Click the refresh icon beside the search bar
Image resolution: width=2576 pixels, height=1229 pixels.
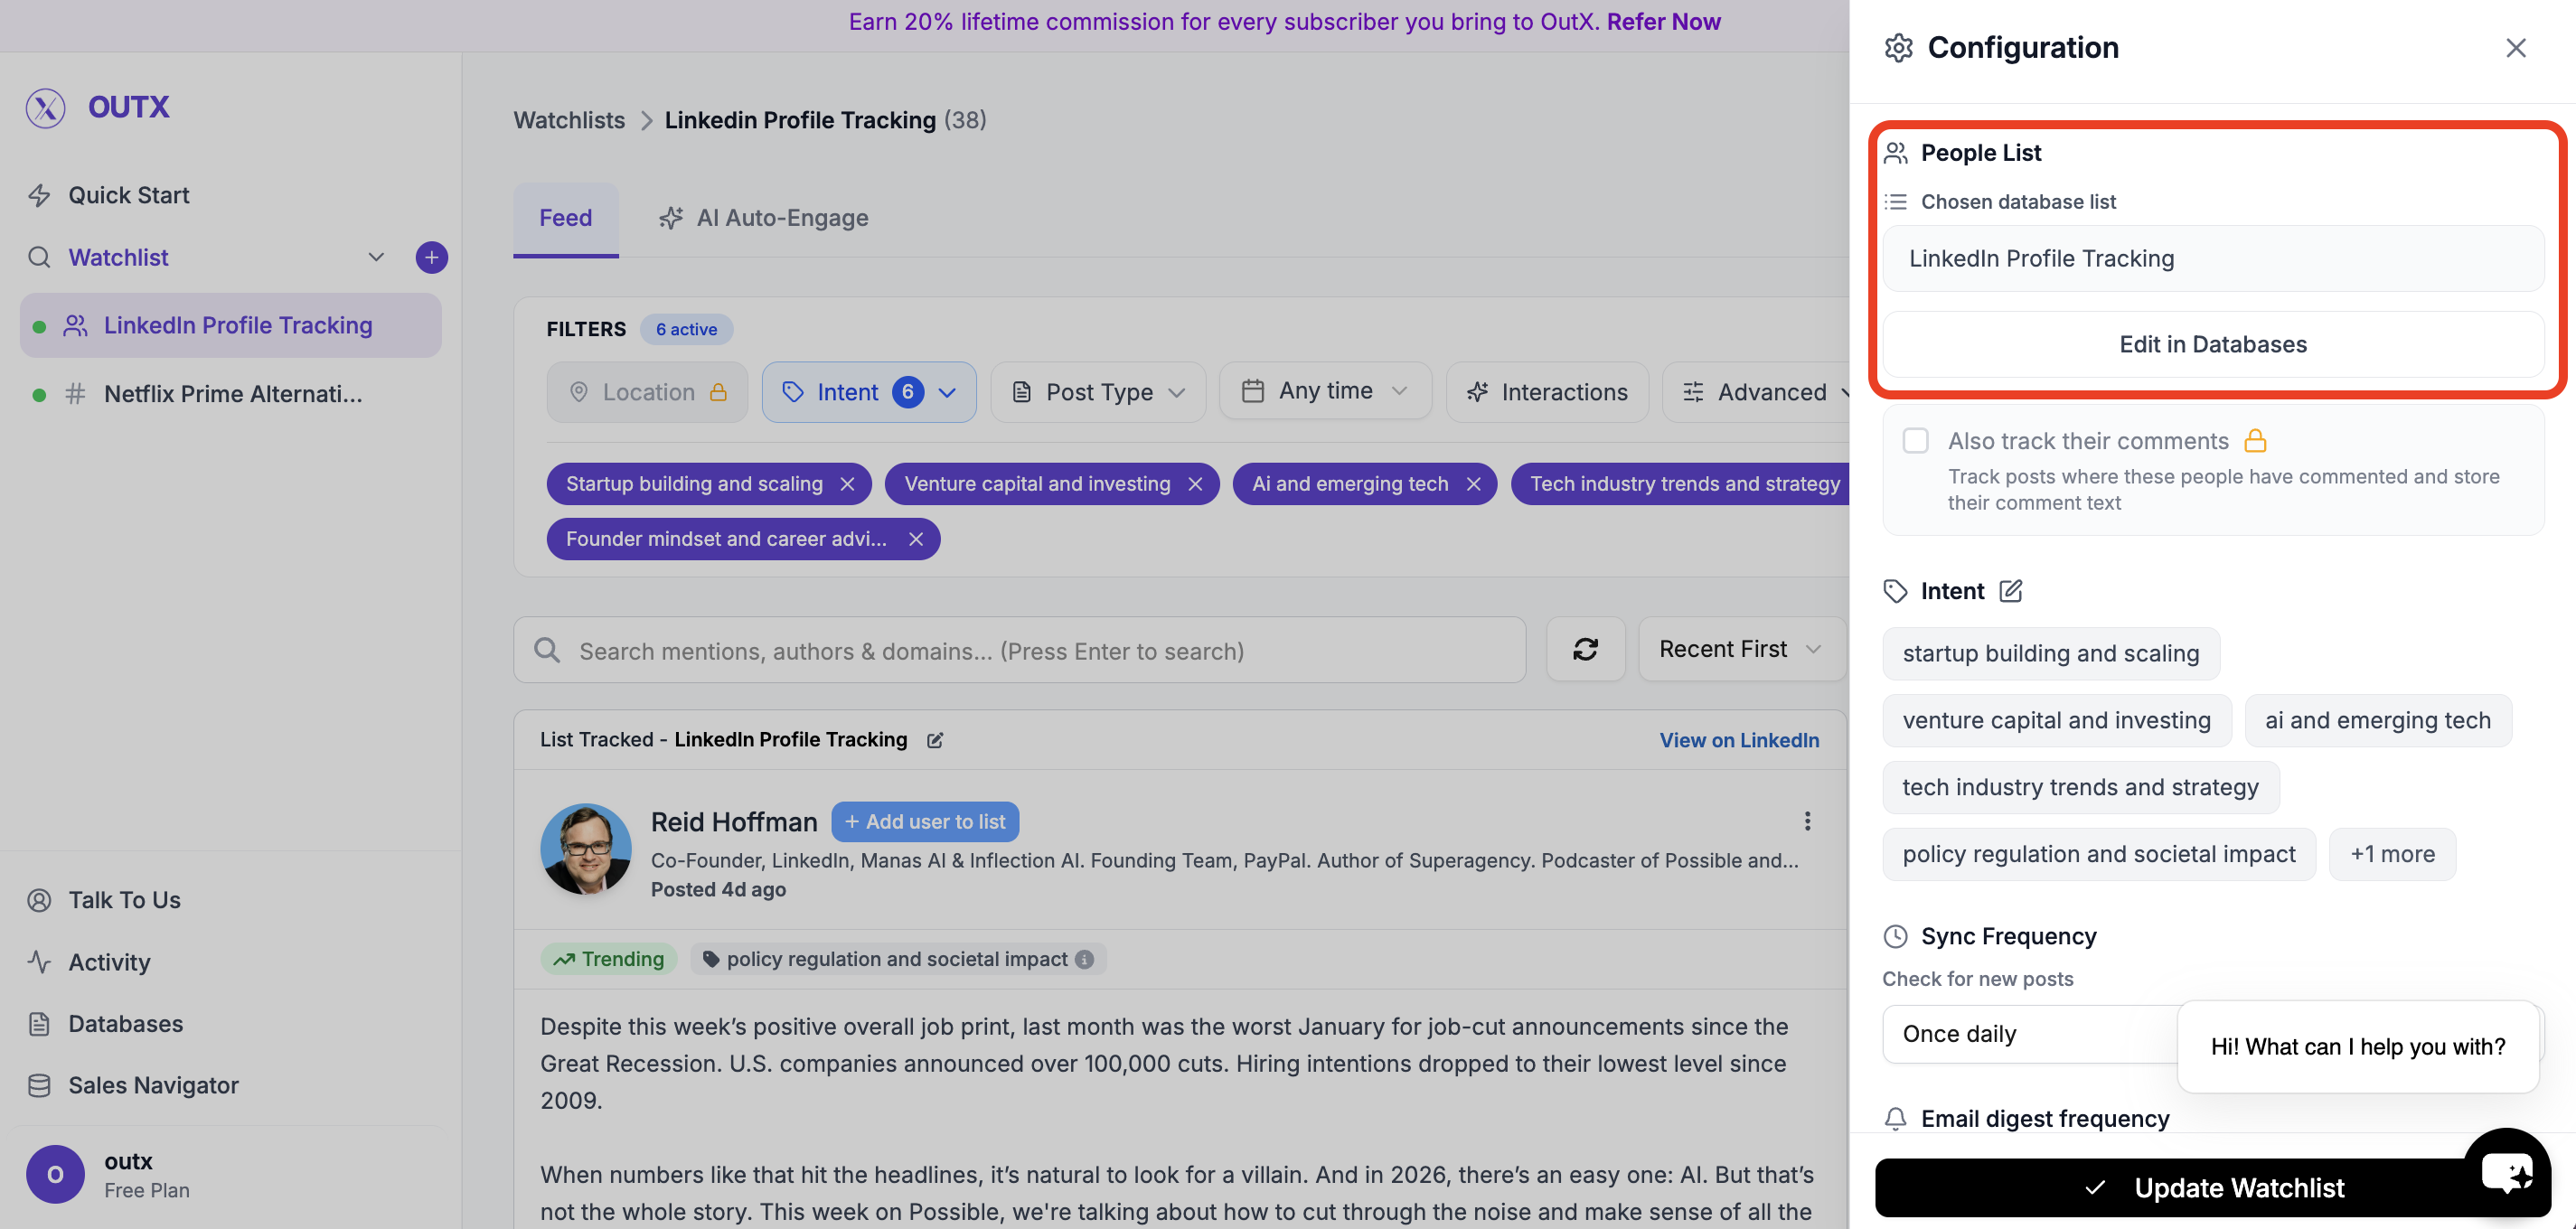1585,649
